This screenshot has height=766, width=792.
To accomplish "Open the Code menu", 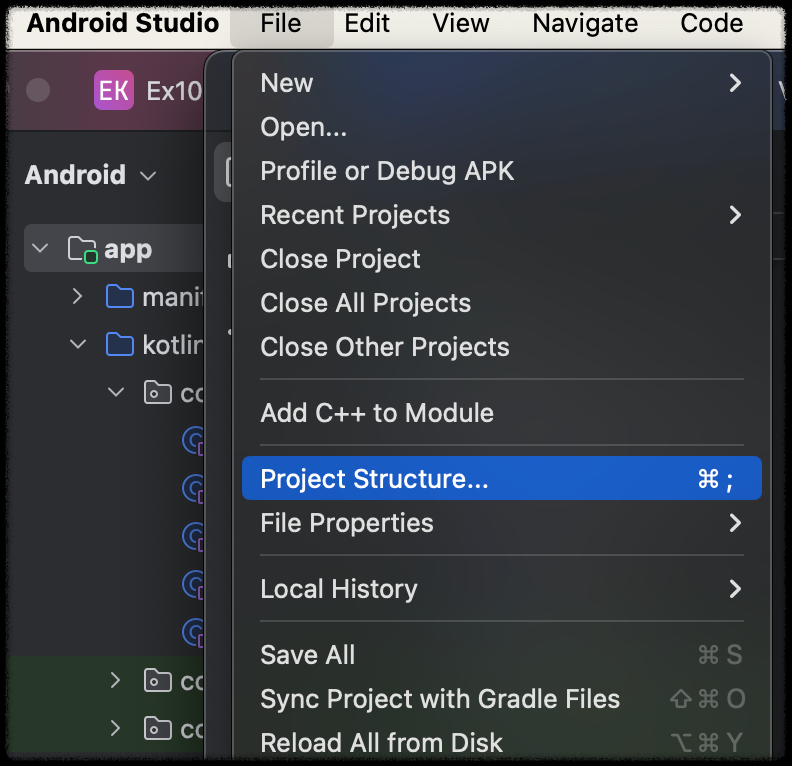I will pos(711,23).
